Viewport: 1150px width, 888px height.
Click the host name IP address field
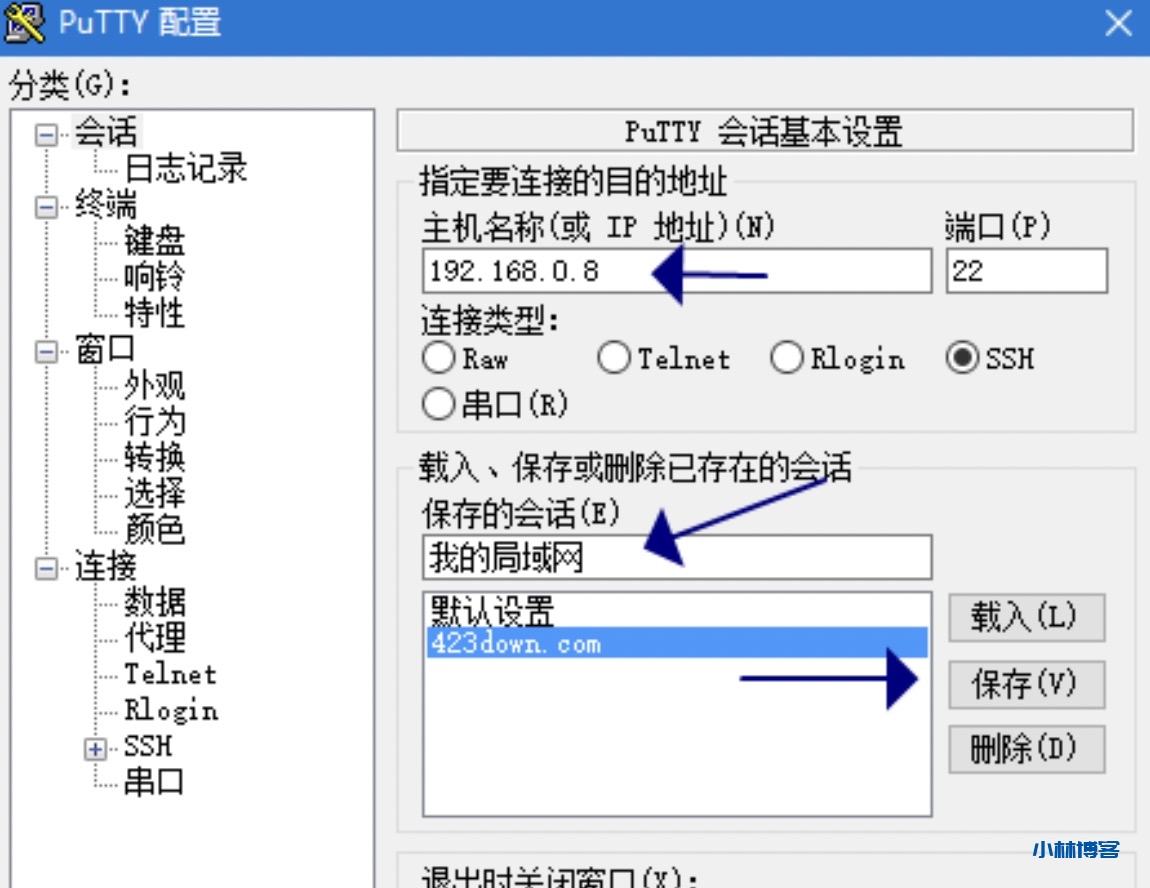pyautogui.click(x=676, y=271)
